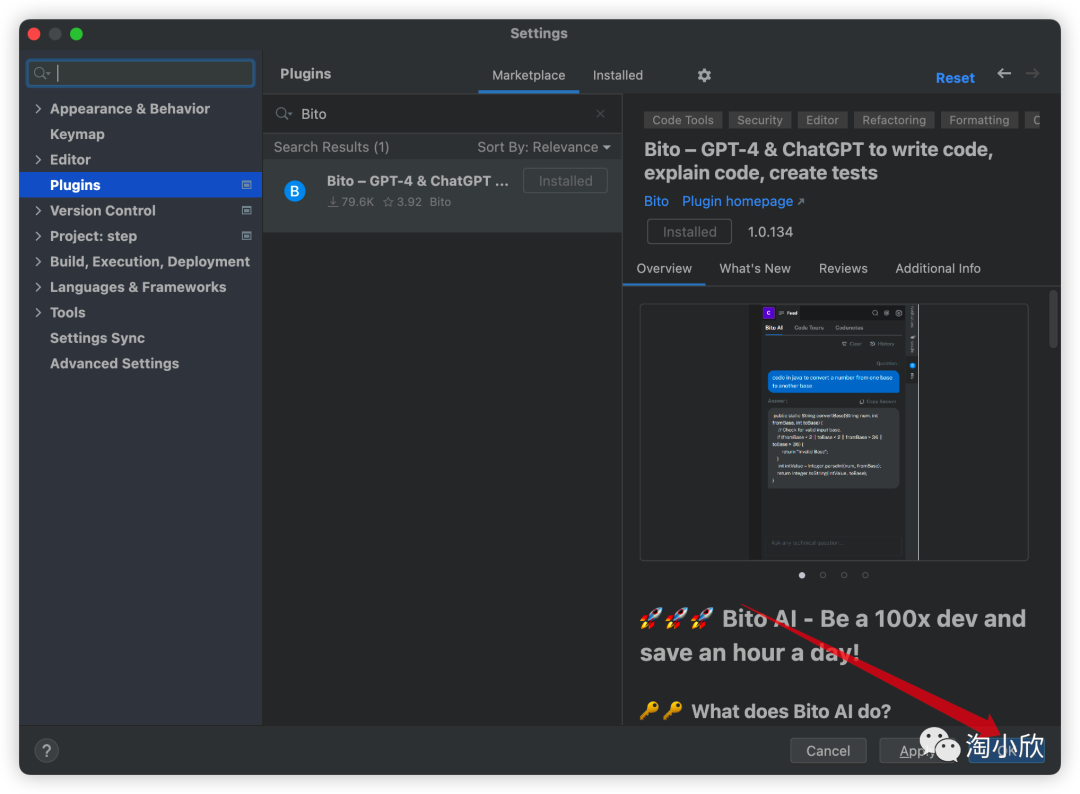Select Settings Sync in the sidebar

97,338
